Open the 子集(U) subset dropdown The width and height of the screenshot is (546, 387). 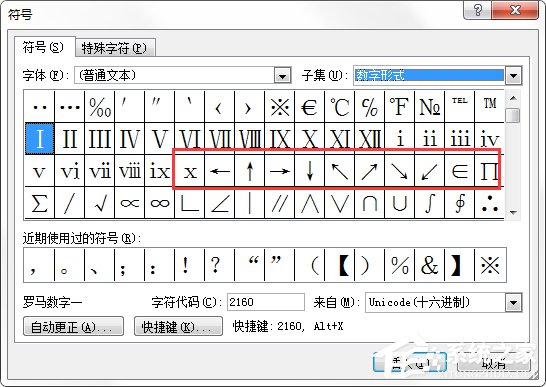[514, 75]
